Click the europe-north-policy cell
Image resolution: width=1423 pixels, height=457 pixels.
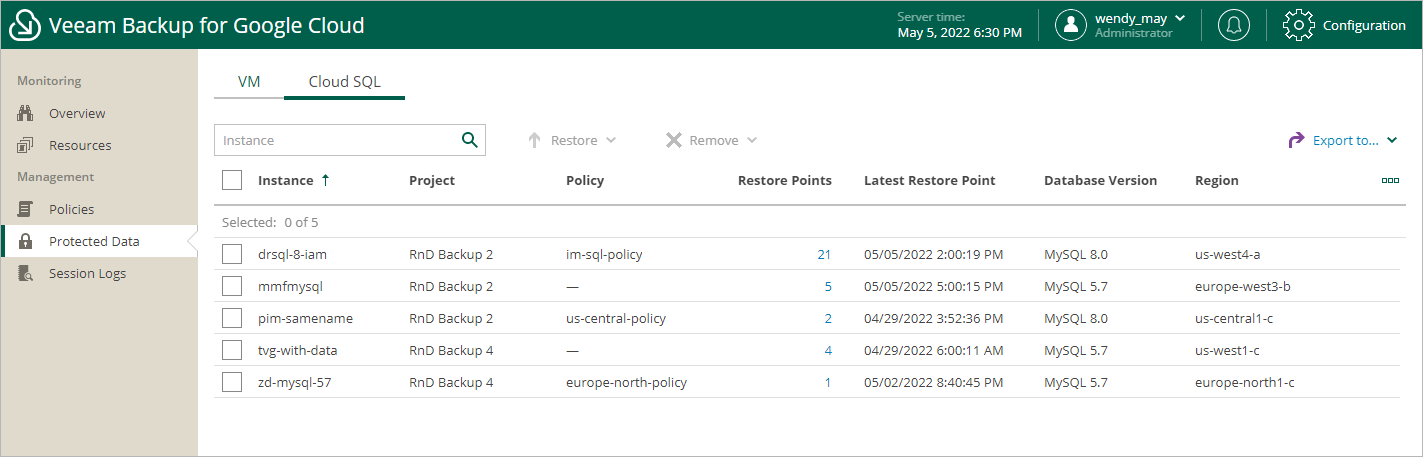626,382
